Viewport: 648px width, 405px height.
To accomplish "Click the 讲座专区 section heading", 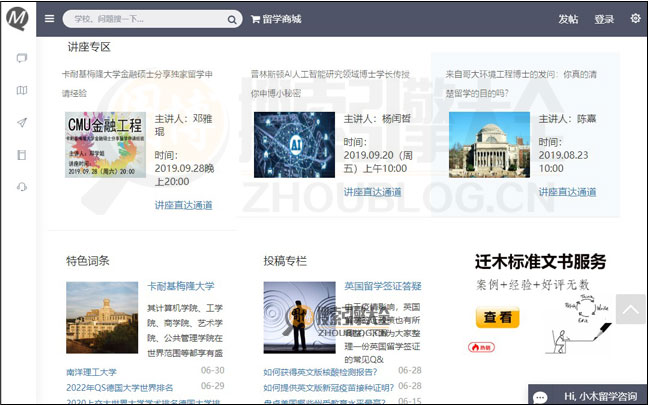I will click(89, 47).
